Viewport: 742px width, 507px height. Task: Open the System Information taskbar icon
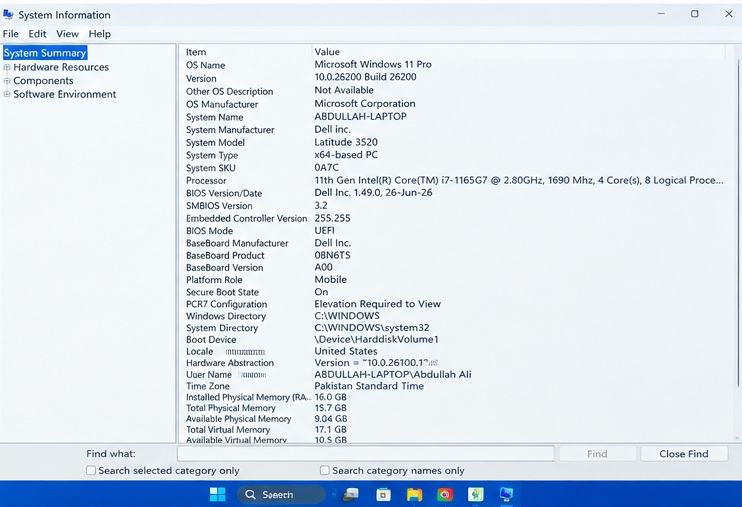(x=506, y=494)
